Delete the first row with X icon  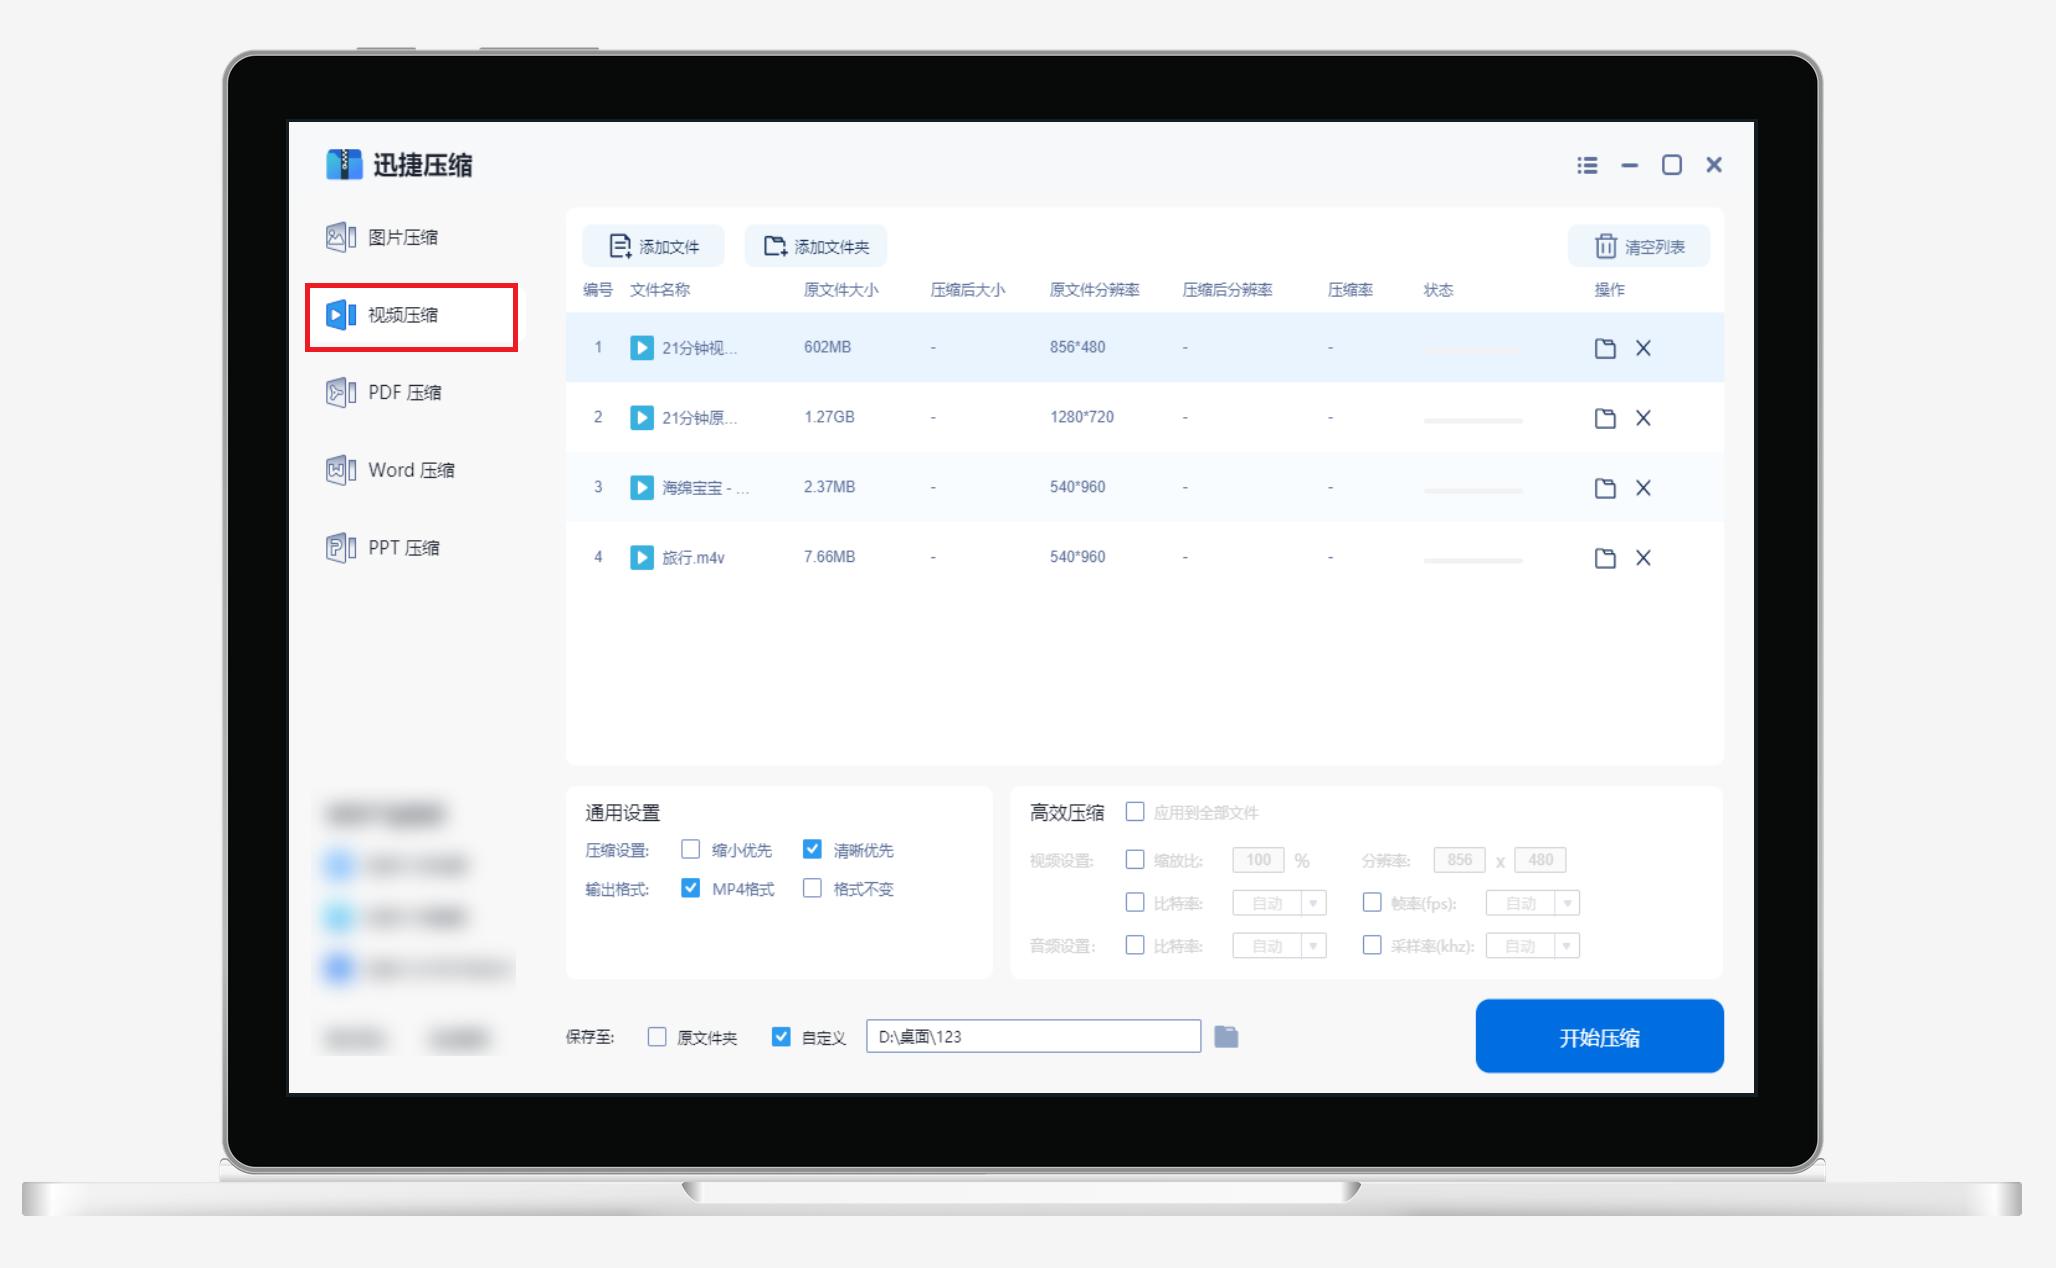[1643, 348]
